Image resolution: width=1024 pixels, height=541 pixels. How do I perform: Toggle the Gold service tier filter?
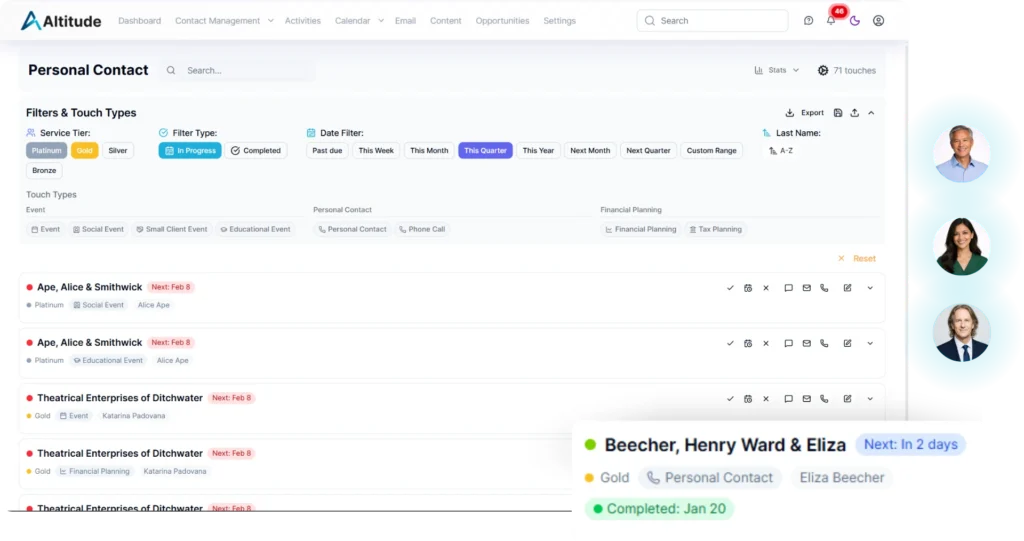[84, 151]
